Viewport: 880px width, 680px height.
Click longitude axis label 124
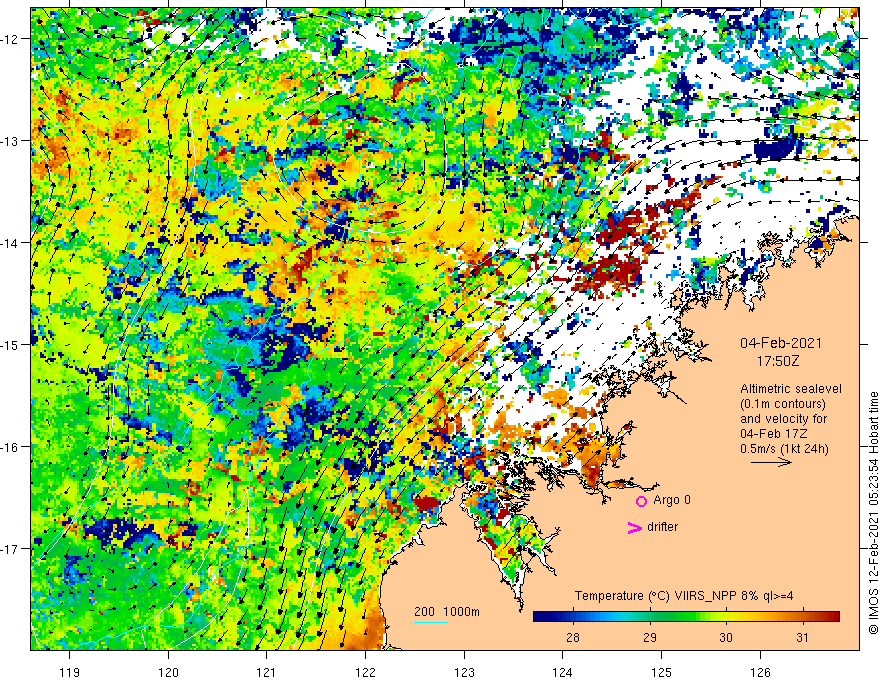click(563, 672)
